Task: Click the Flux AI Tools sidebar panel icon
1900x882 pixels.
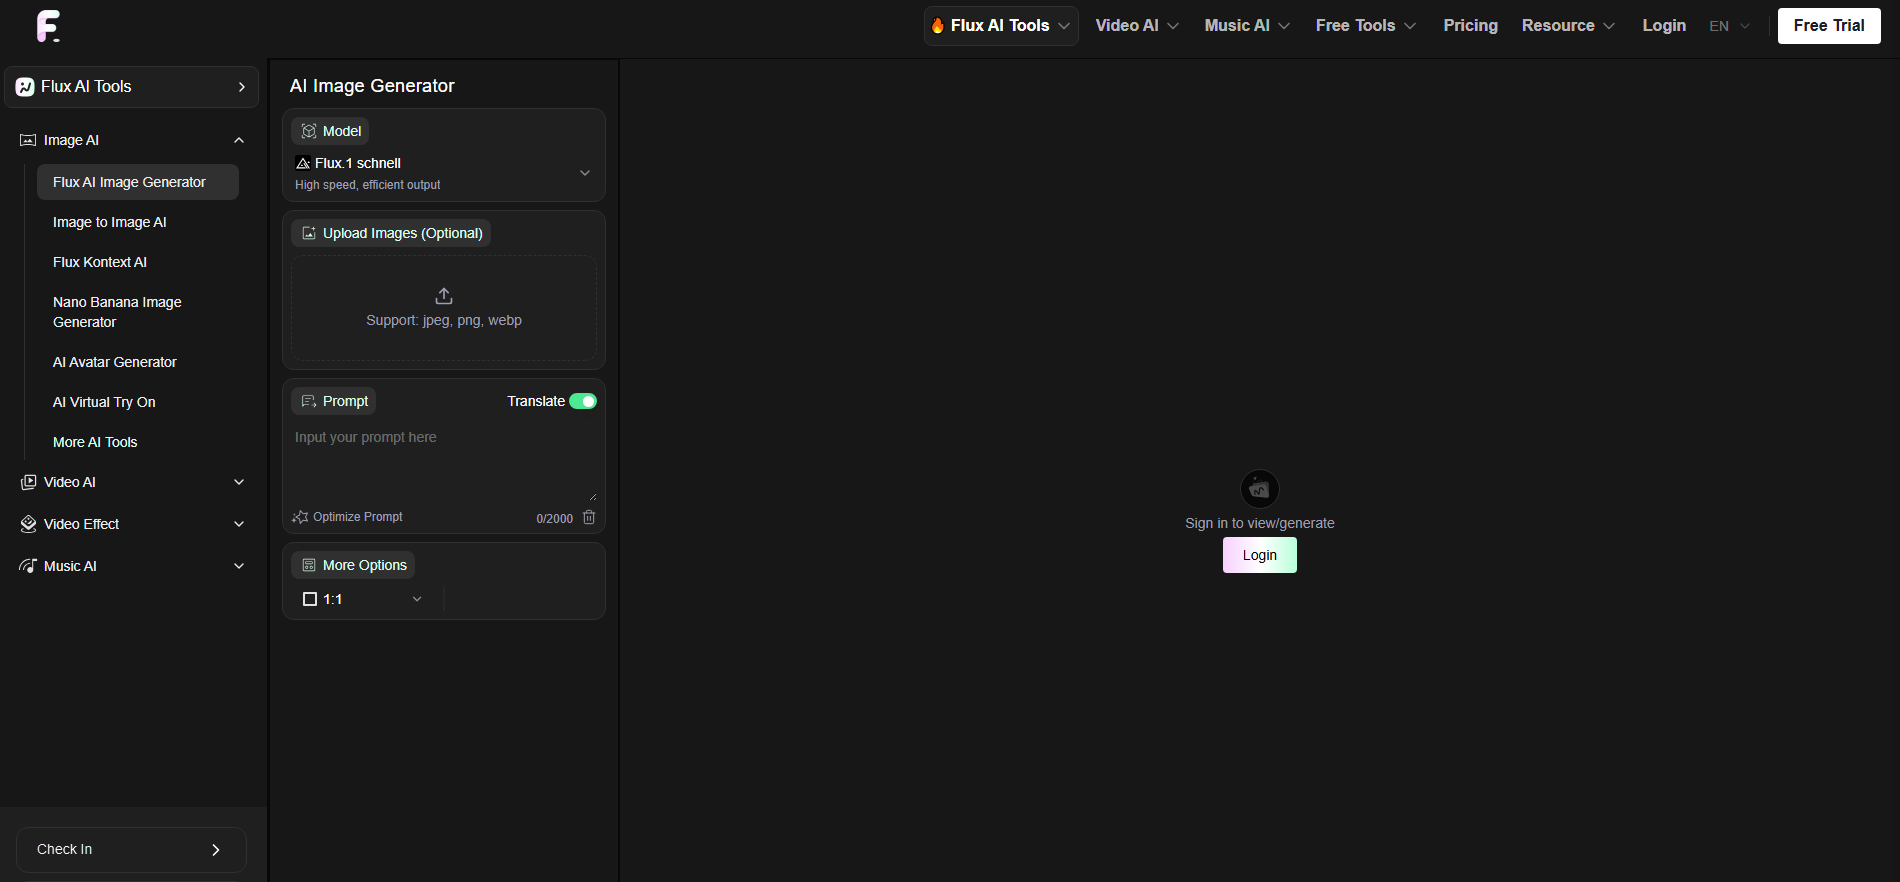Action: [25, 87]
